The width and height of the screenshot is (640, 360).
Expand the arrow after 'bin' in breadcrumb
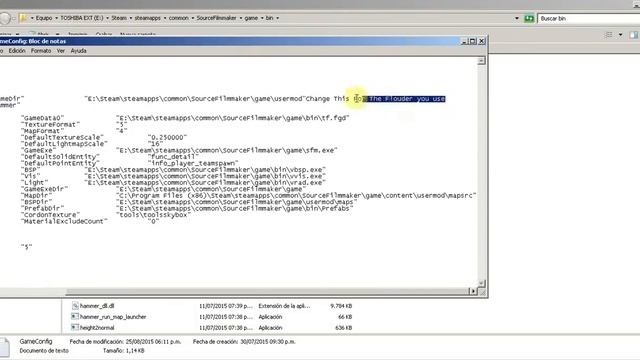[x=278, y=18]
